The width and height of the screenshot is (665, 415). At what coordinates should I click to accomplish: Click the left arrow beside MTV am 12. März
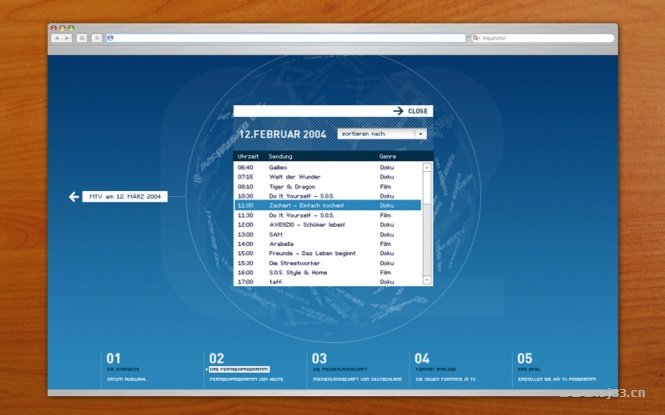tap(73, 197)
